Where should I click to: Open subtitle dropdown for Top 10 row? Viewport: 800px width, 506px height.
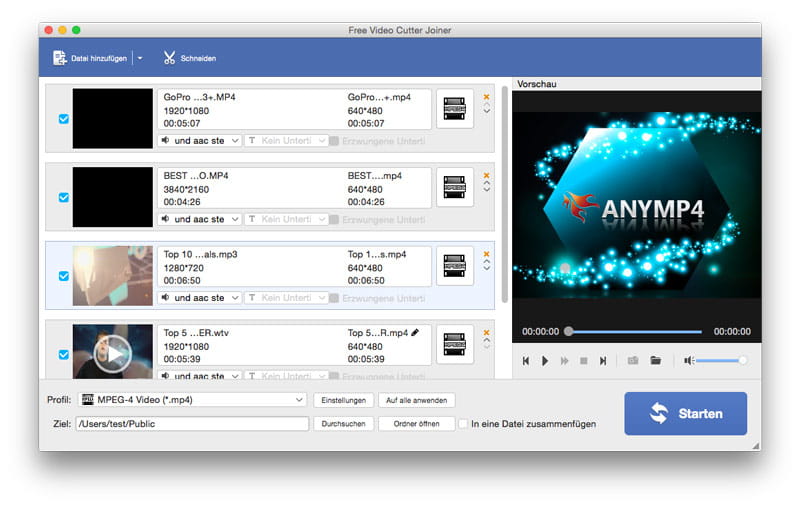pos(286,297)
